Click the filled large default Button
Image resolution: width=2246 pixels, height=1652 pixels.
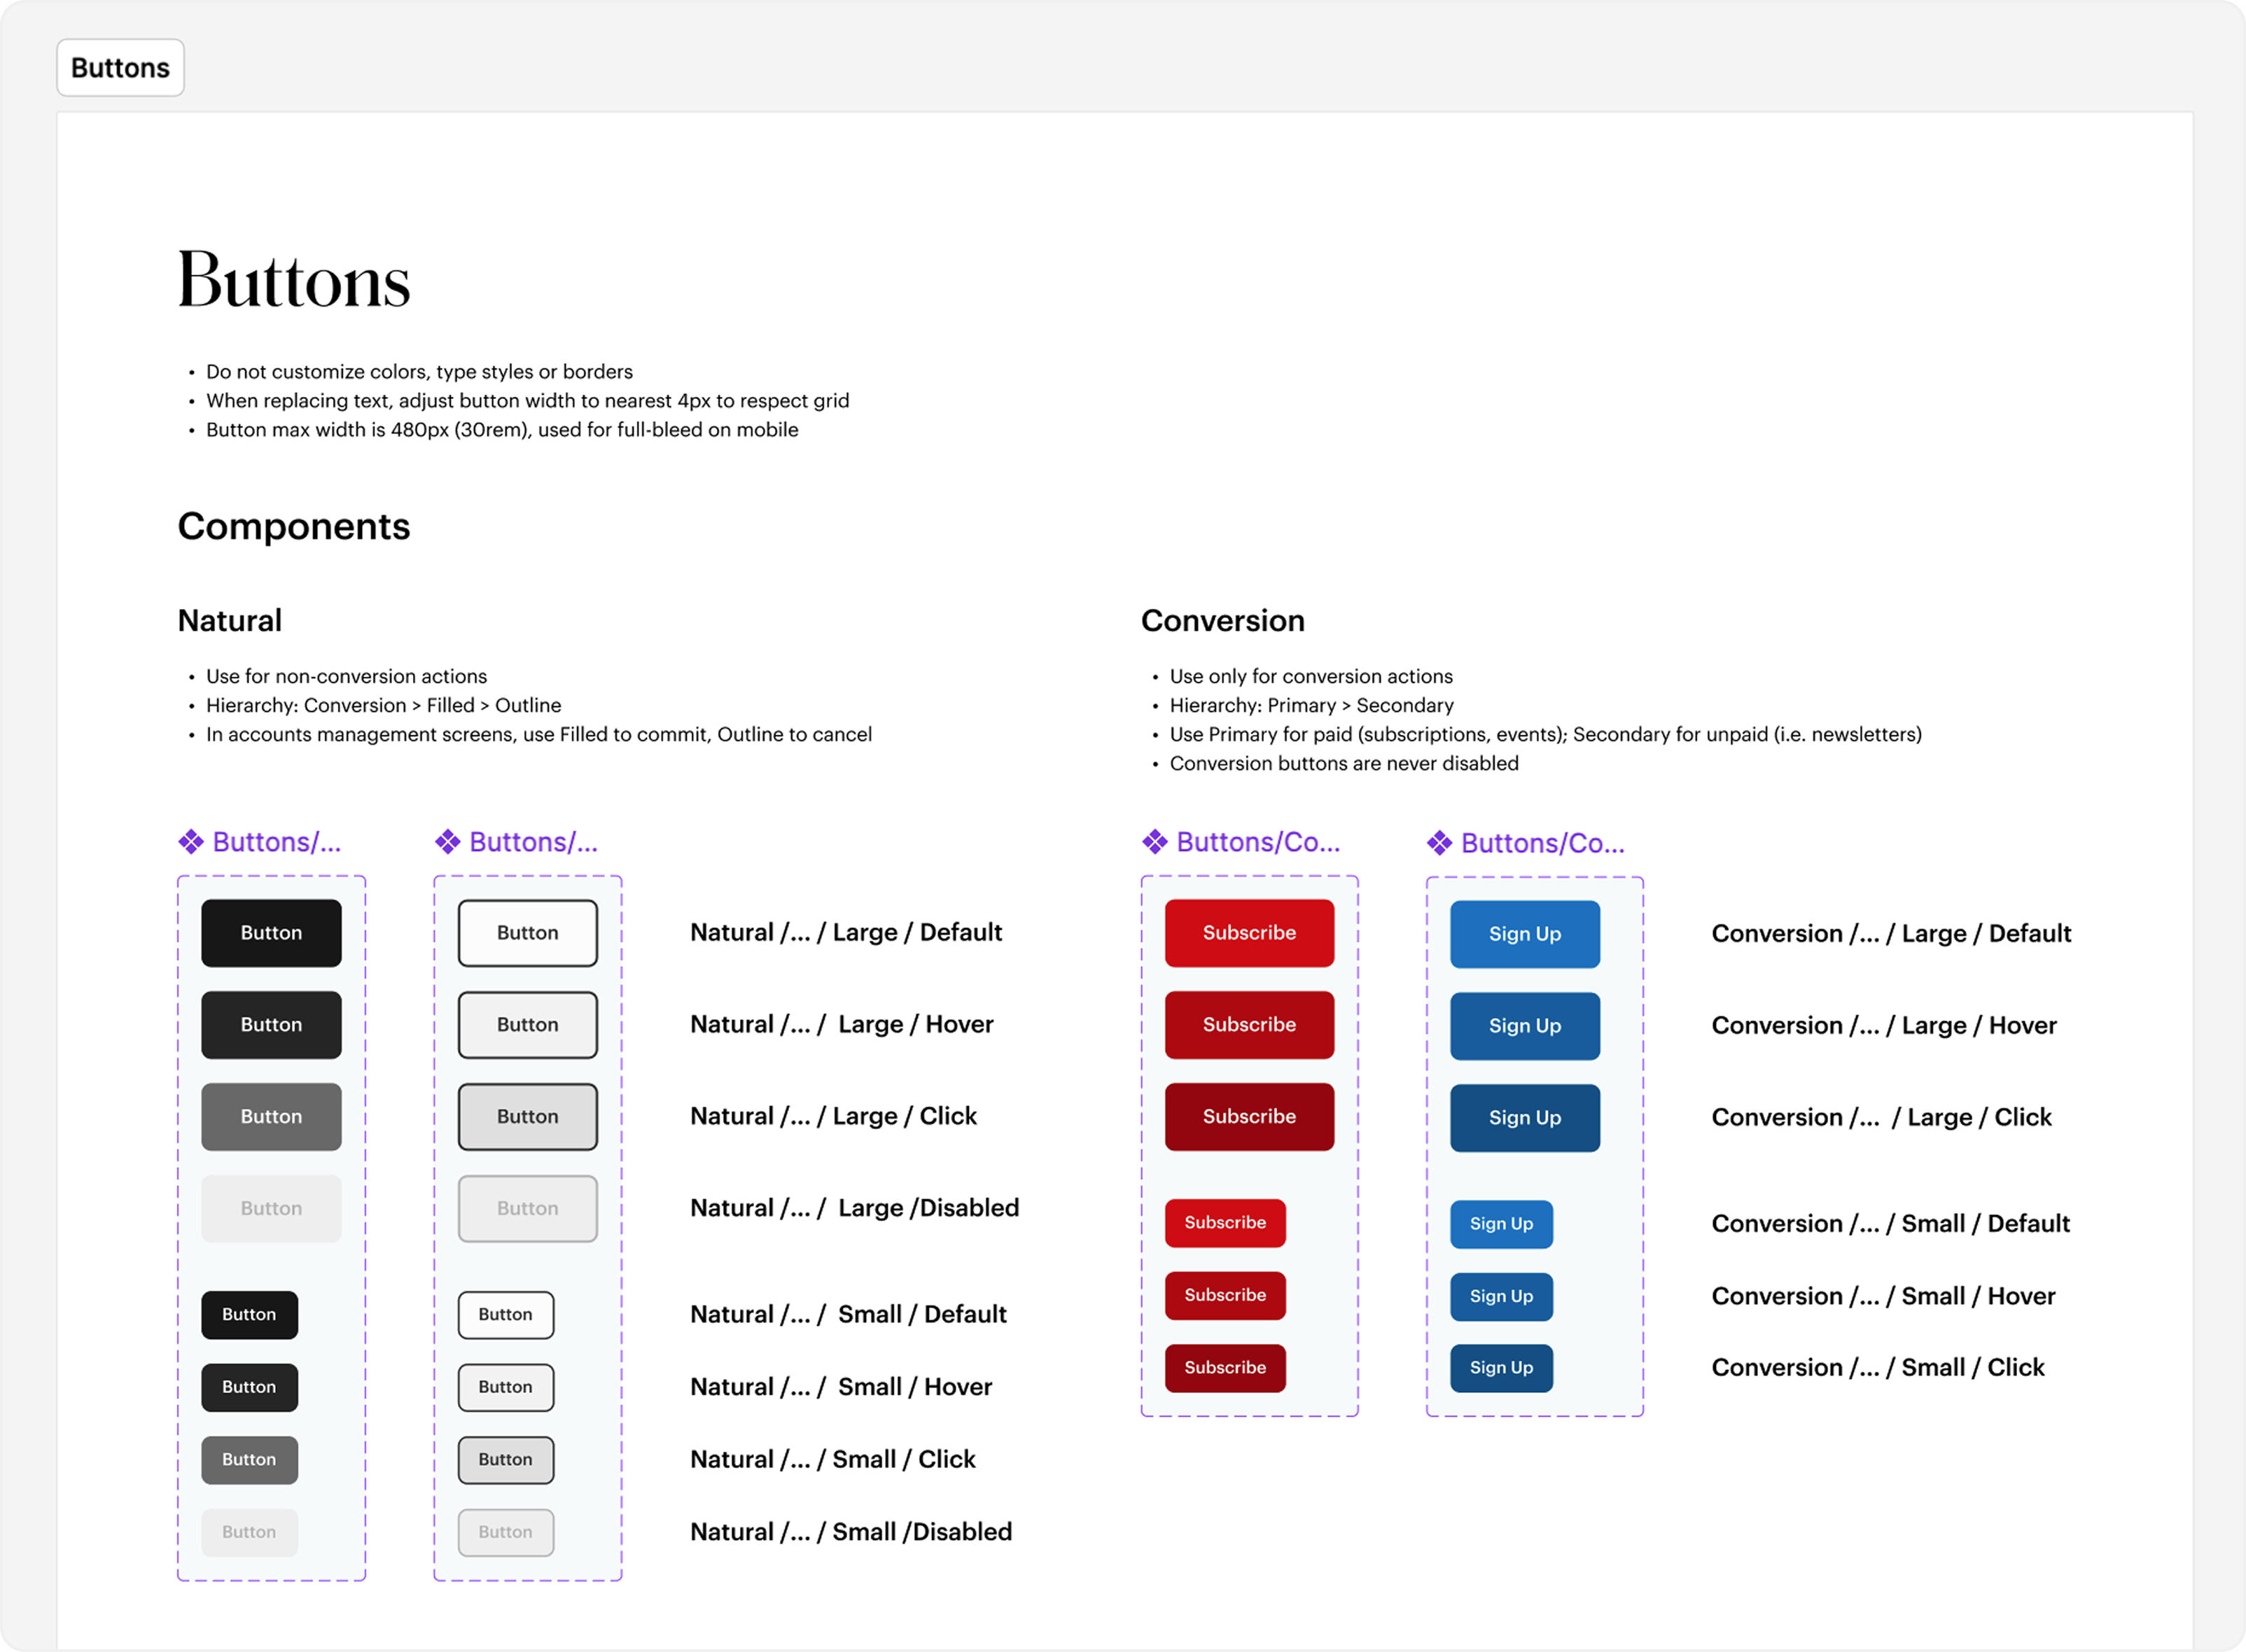point(271,933)
